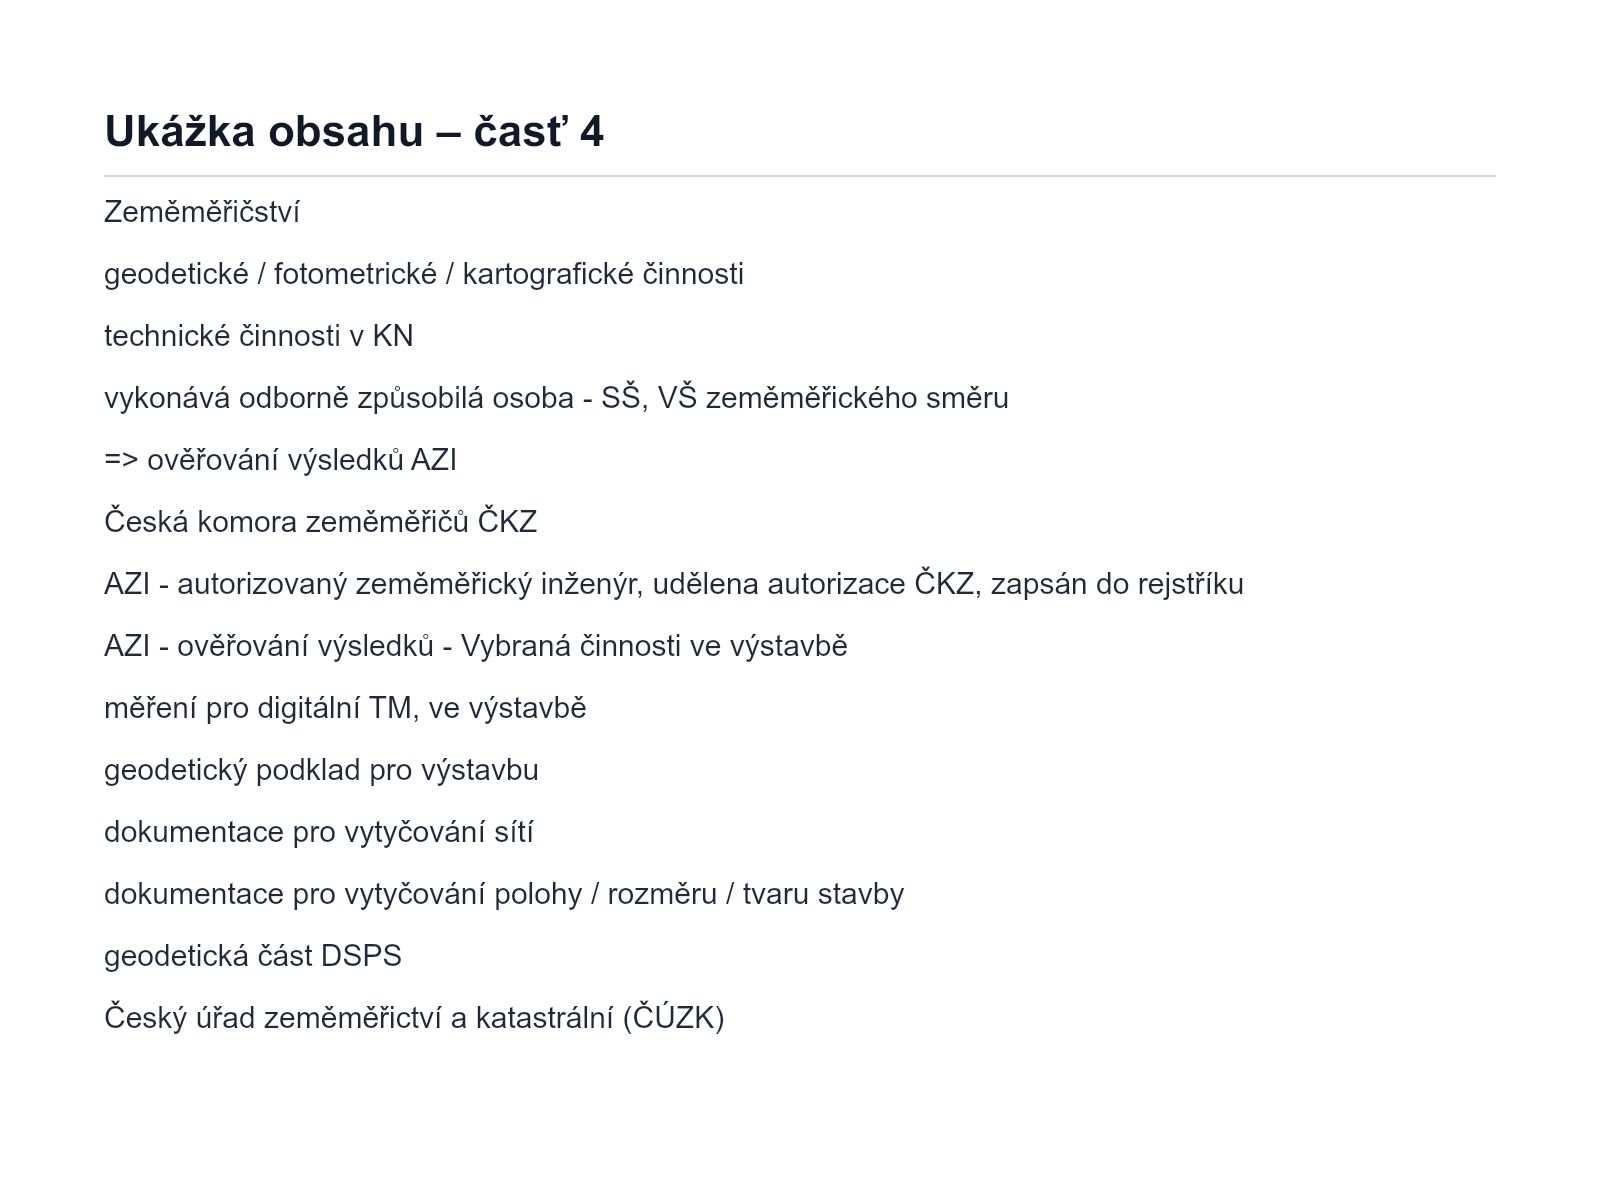The width and height of the screenshot is (1600, 1200).
Task: Select the line 'Zeměměřičství'
Action: [202, 212]
